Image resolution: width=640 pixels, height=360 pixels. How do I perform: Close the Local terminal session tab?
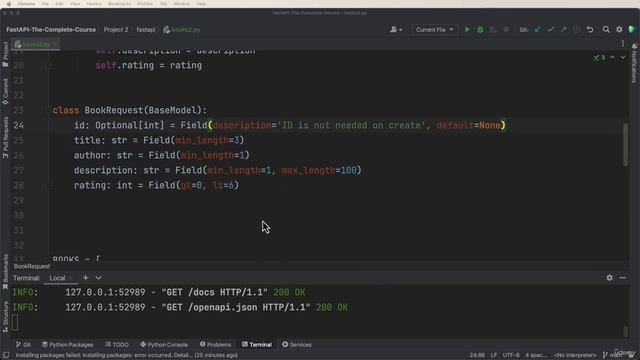71,278
